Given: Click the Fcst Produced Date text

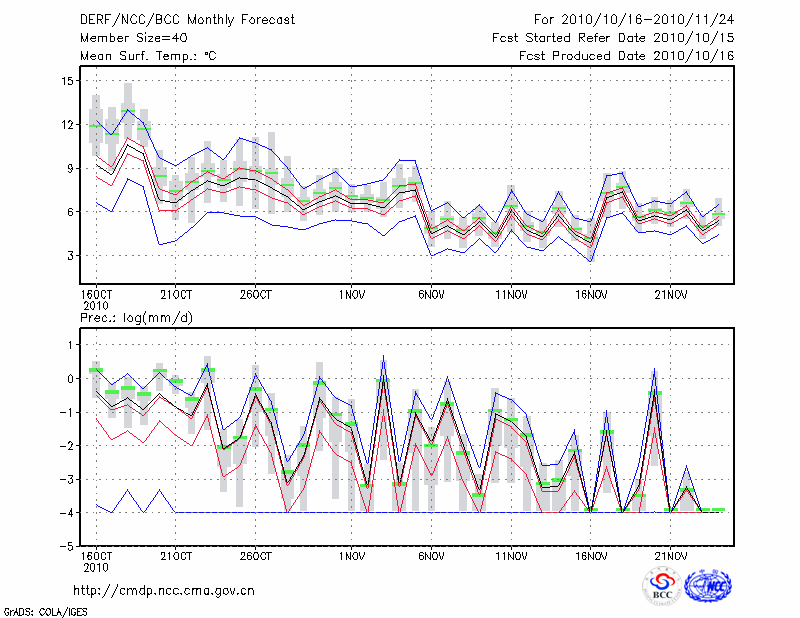Looking at the screenshot, I should tap(626, 55).
